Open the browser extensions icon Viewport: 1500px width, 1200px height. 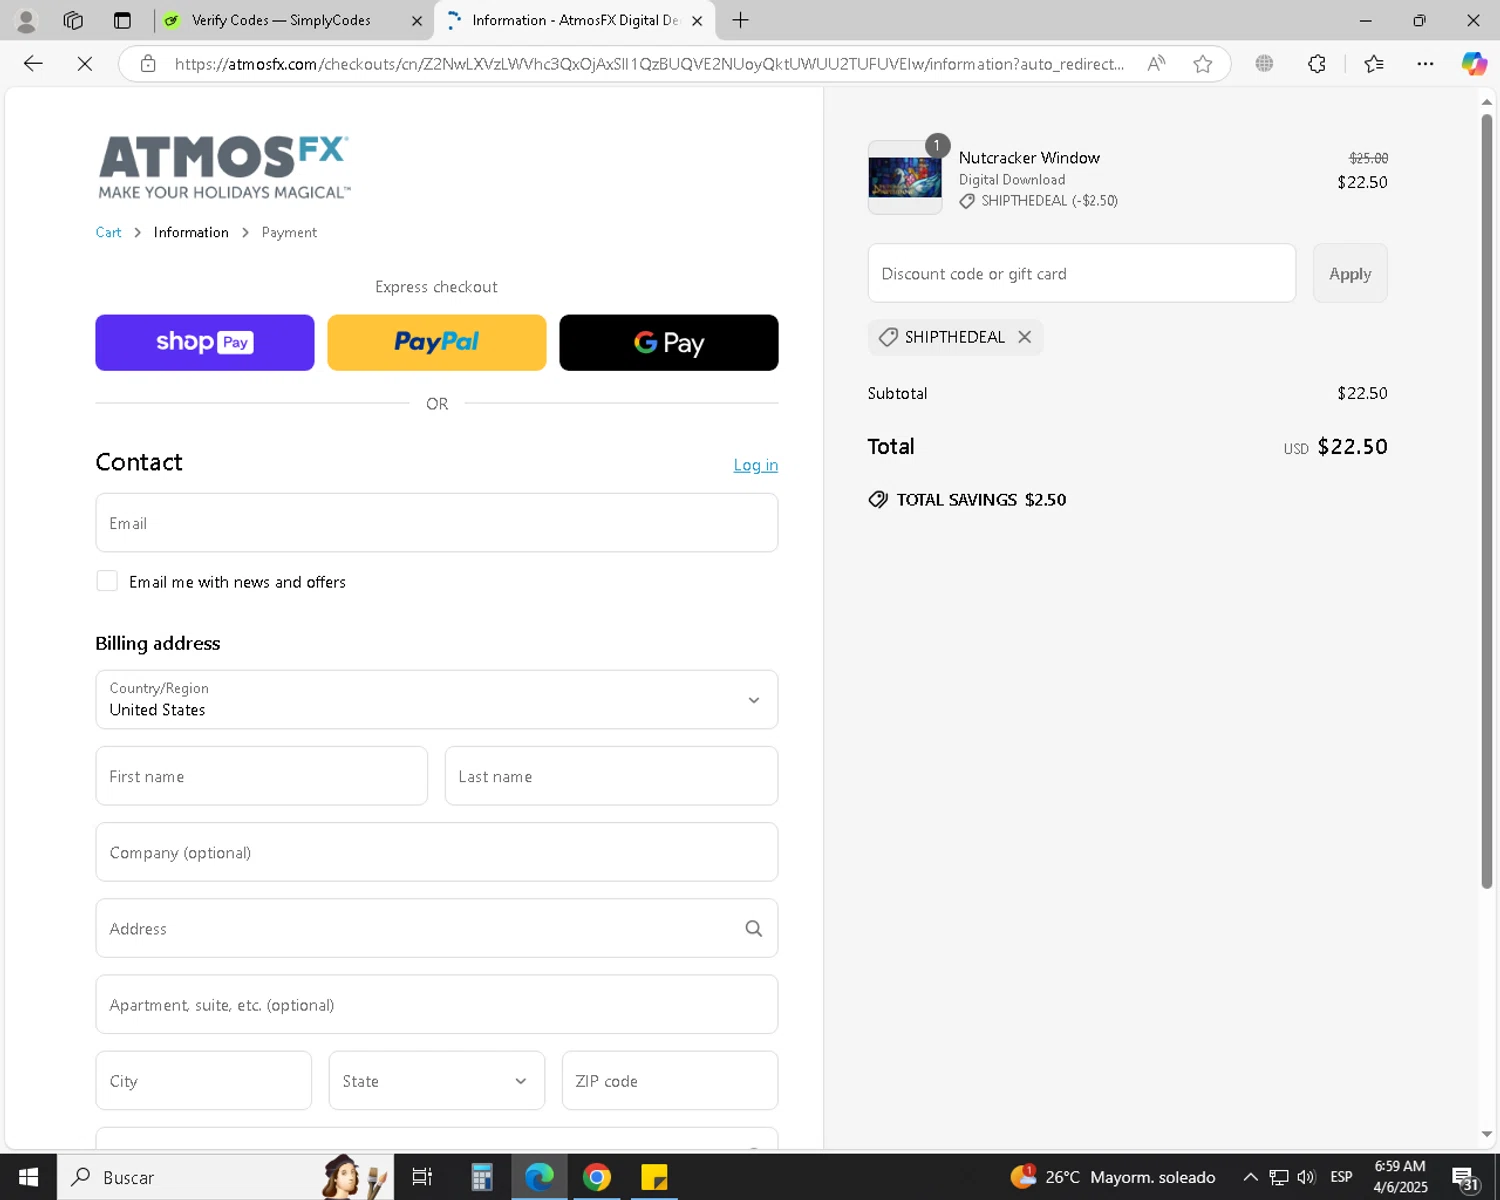[x=1317, y=64]
